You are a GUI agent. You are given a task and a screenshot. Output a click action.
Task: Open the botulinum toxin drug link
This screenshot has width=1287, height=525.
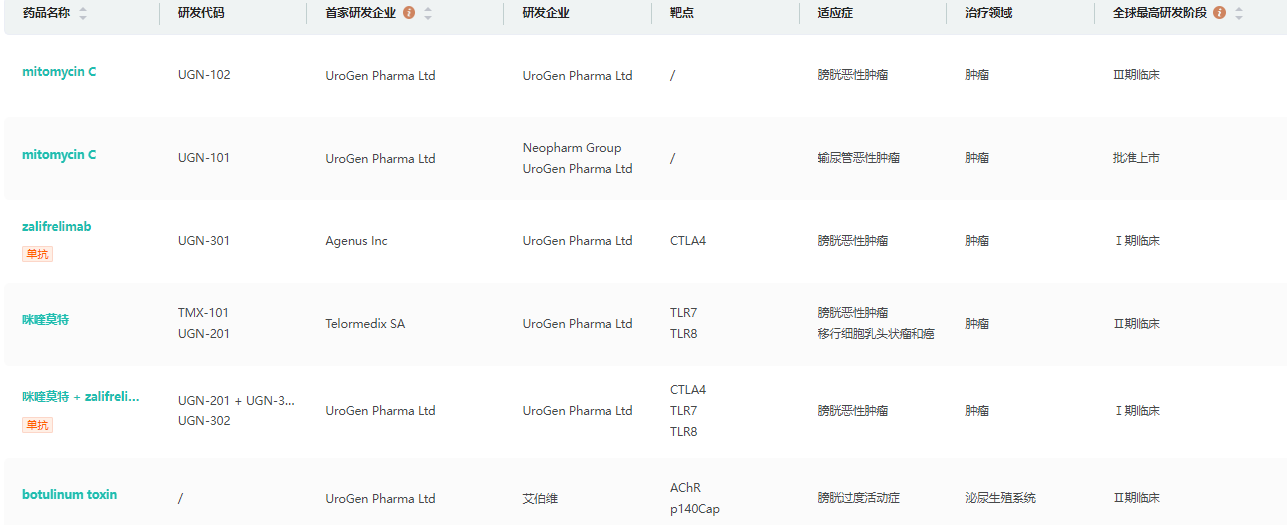coord(69,495)
